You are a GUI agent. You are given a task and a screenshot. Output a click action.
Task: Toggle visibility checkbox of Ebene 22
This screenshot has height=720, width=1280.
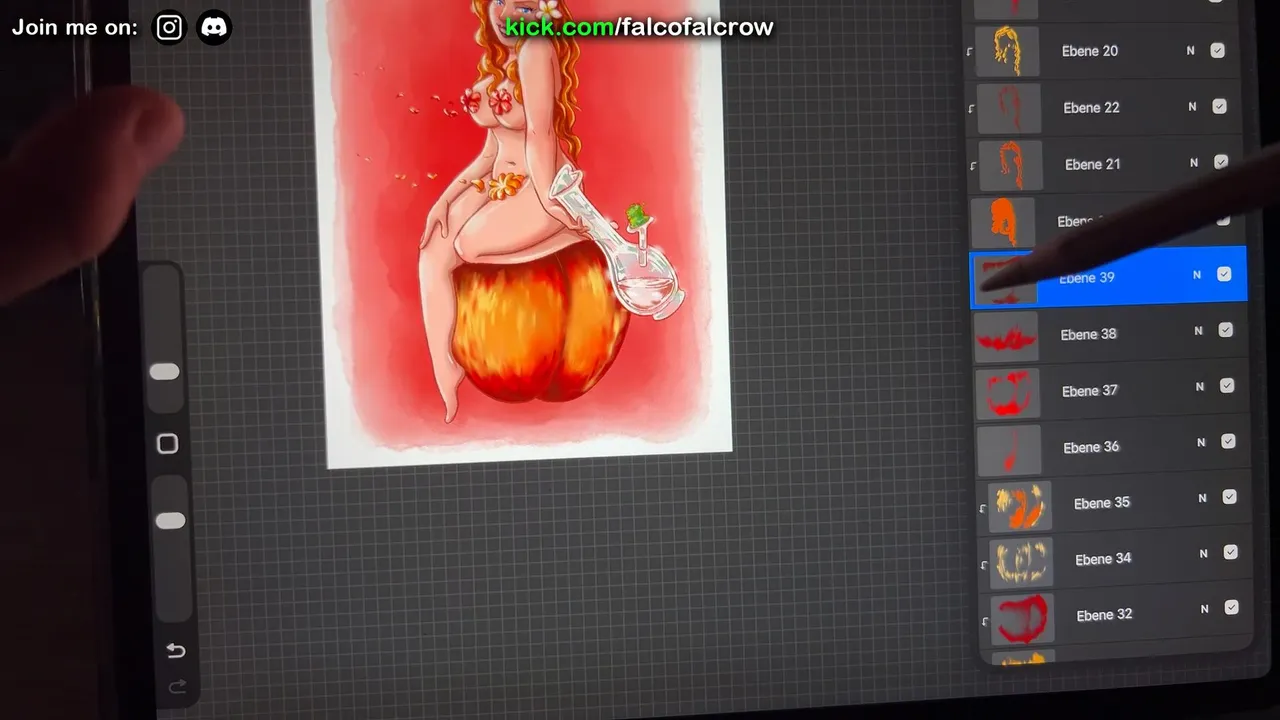click(x=1219, y=106)
